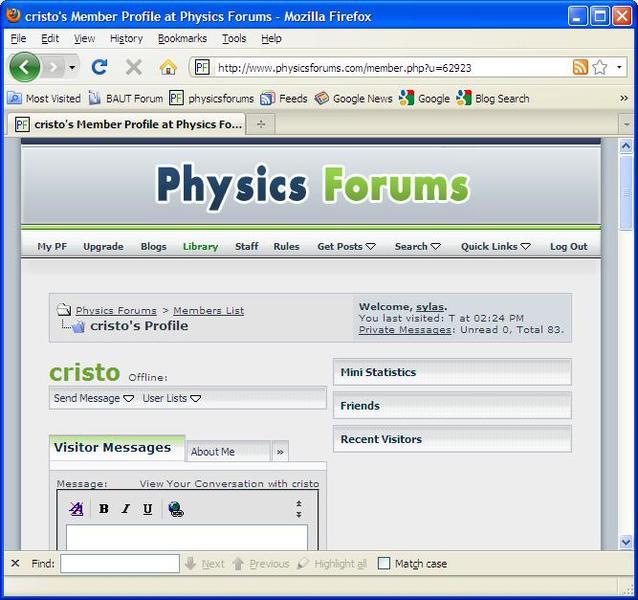
Task: Click the Forward navigation arrow
Action: (x=53, y=68)
